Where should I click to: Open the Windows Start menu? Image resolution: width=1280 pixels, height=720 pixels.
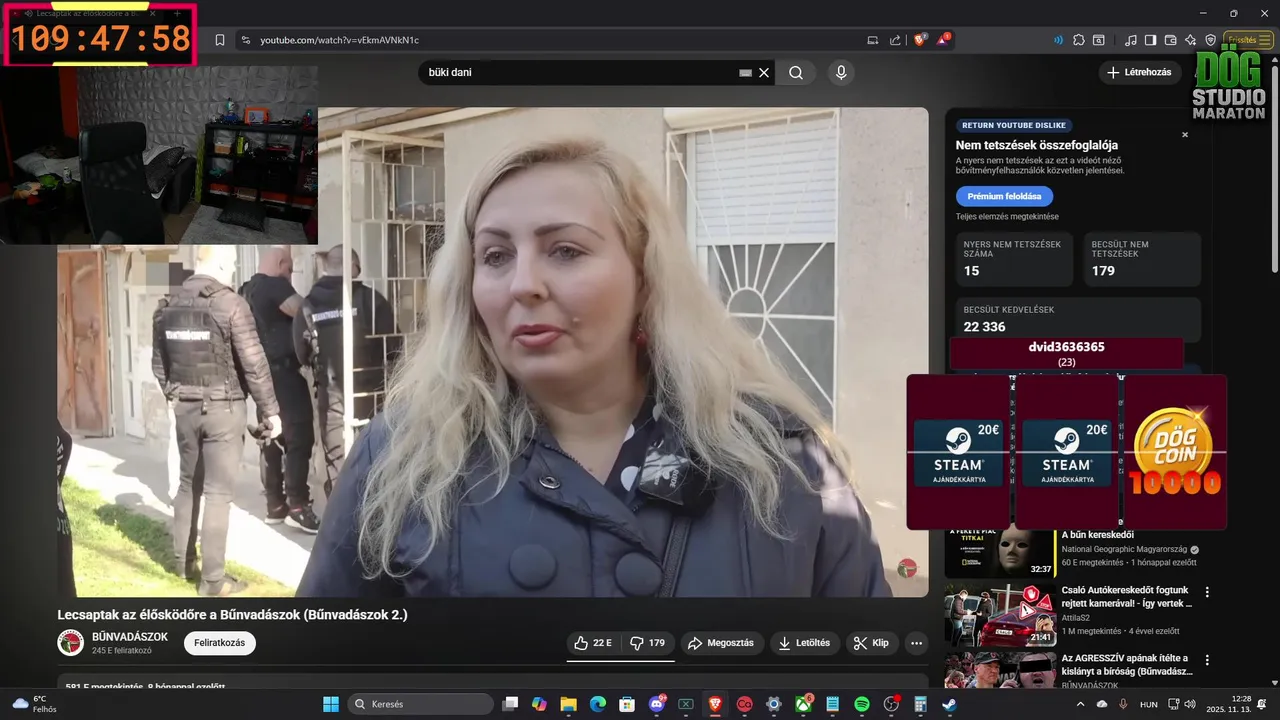(331, 704)
